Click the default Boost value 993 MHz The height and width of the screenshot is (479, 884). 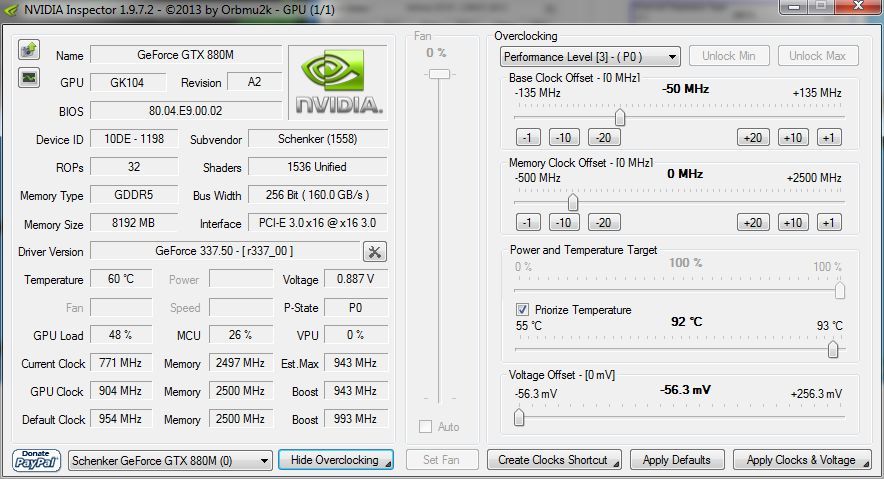pos(356,419)
